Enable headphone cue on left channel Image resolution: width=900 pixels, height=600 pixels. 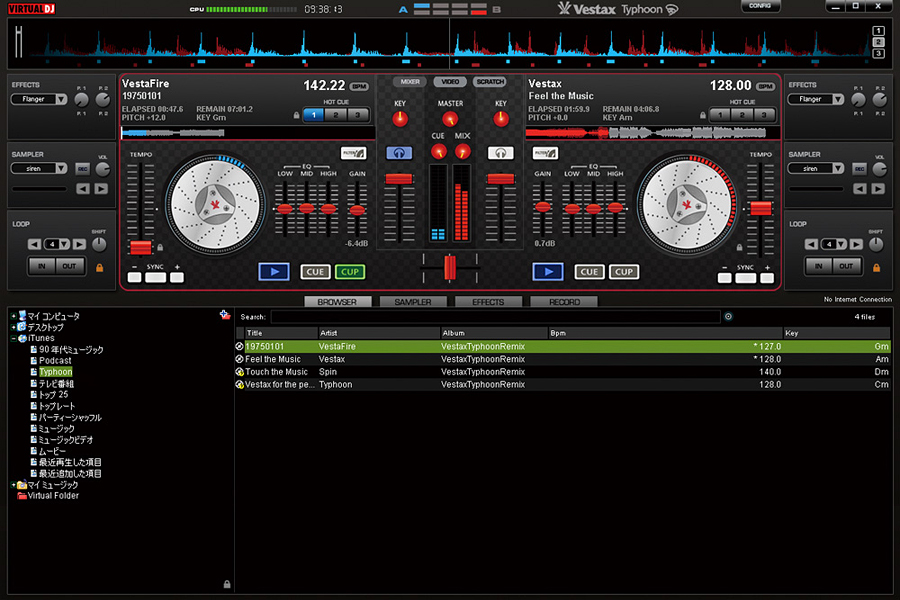399,153
